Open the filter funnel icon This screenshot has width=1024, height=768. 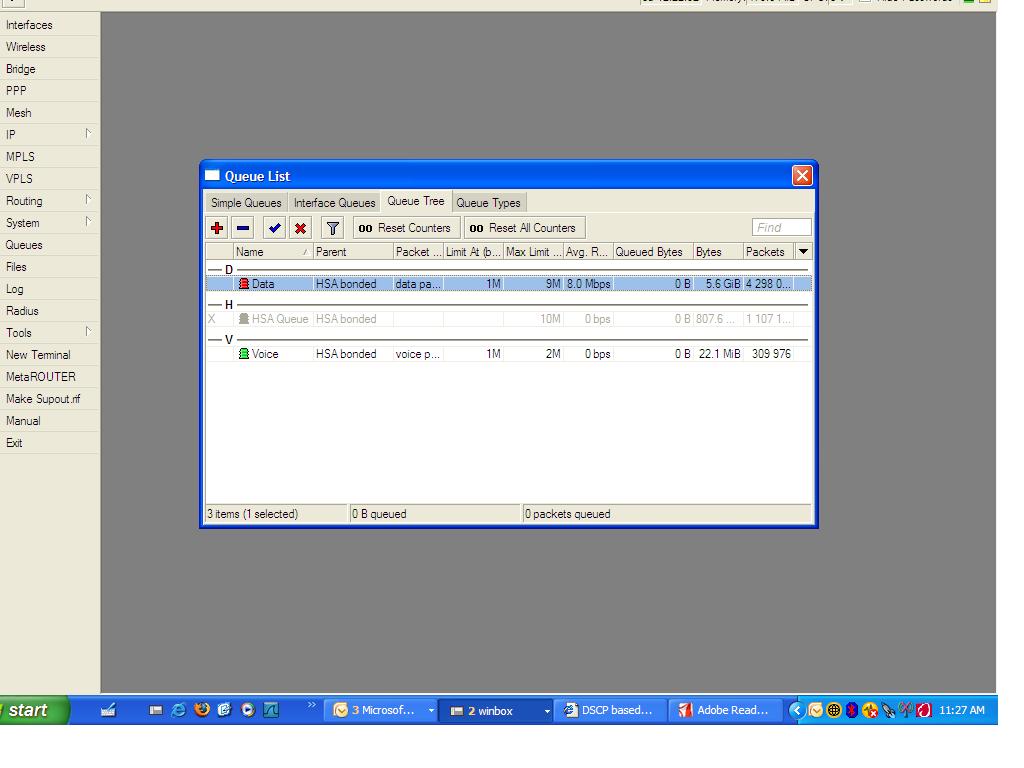click(332, 228)
